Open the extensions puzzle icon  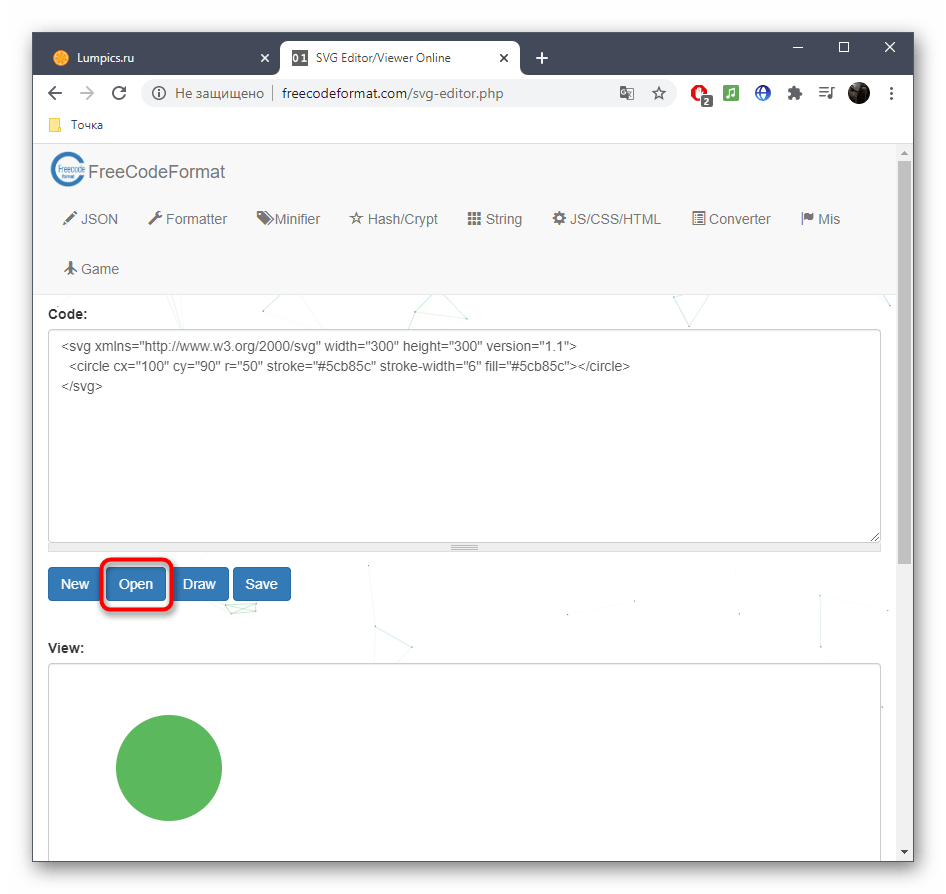[x=795, y=93]
